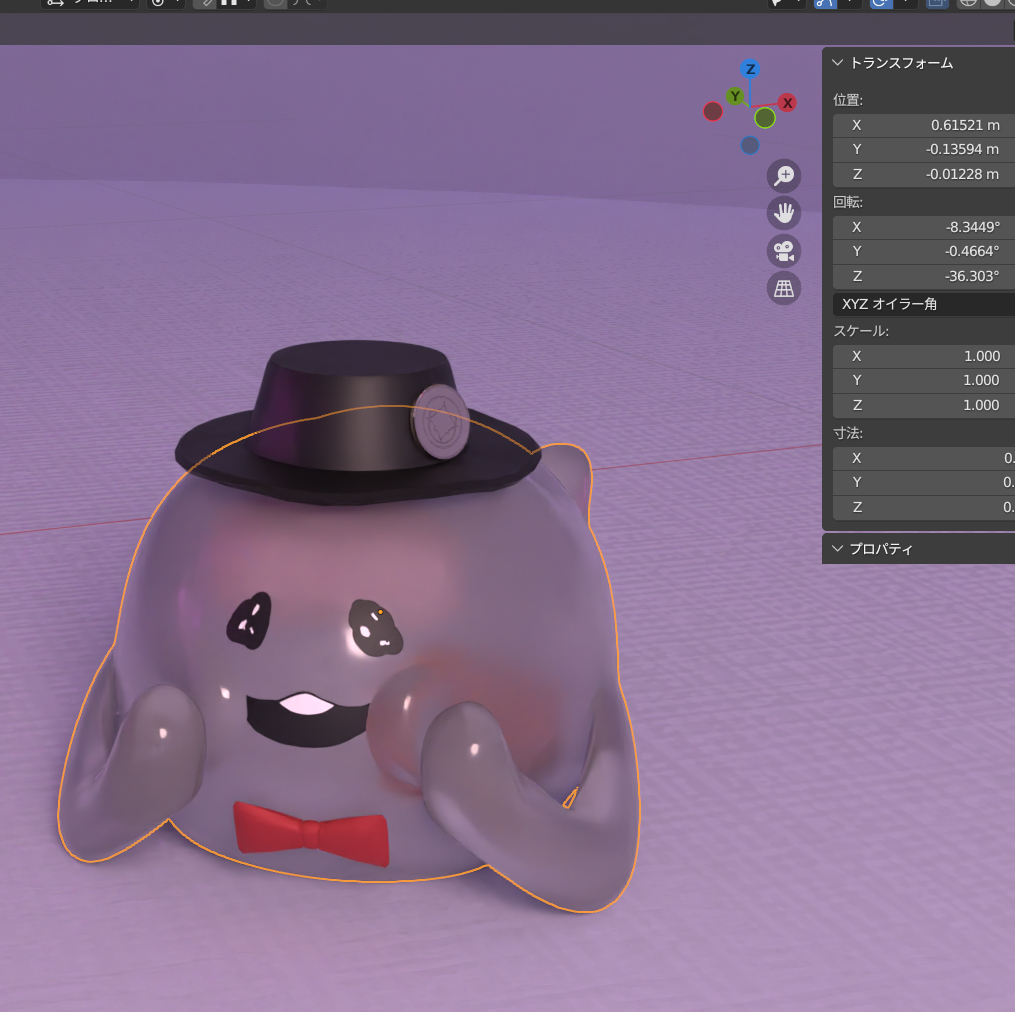Click the green Y axis on the gizmo
The height and width of the screenshot is (1012, 1015).
pos(735,96)
